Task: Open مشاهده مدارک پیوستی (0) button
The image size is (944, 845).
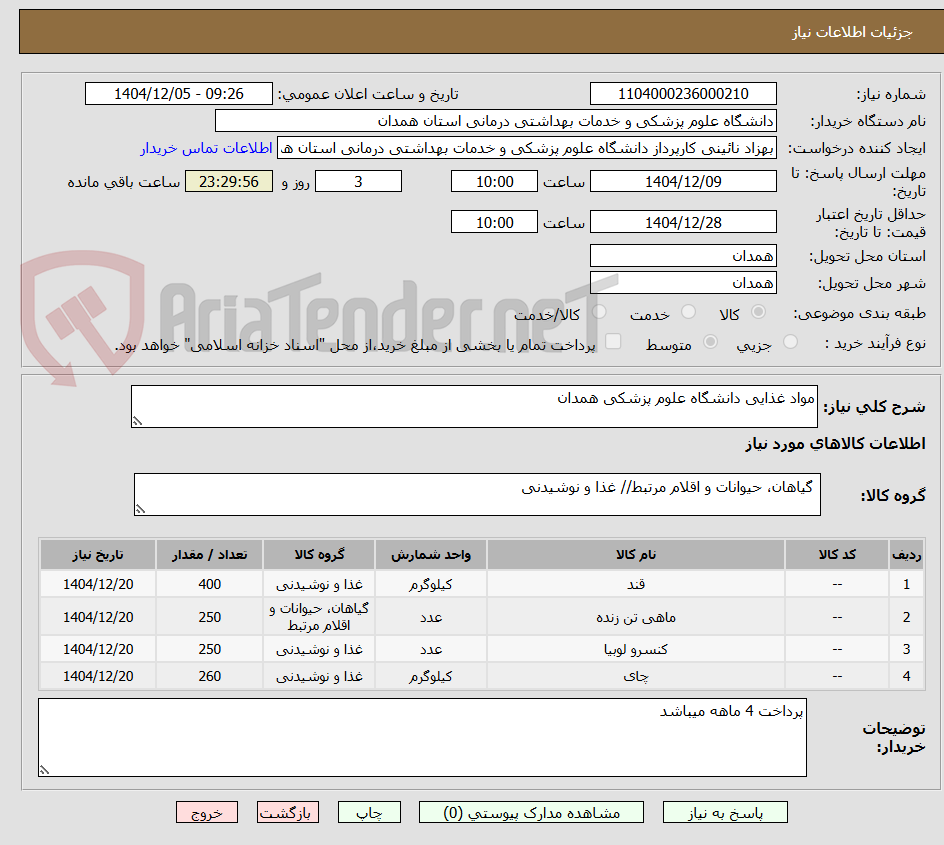Action: 531,812
